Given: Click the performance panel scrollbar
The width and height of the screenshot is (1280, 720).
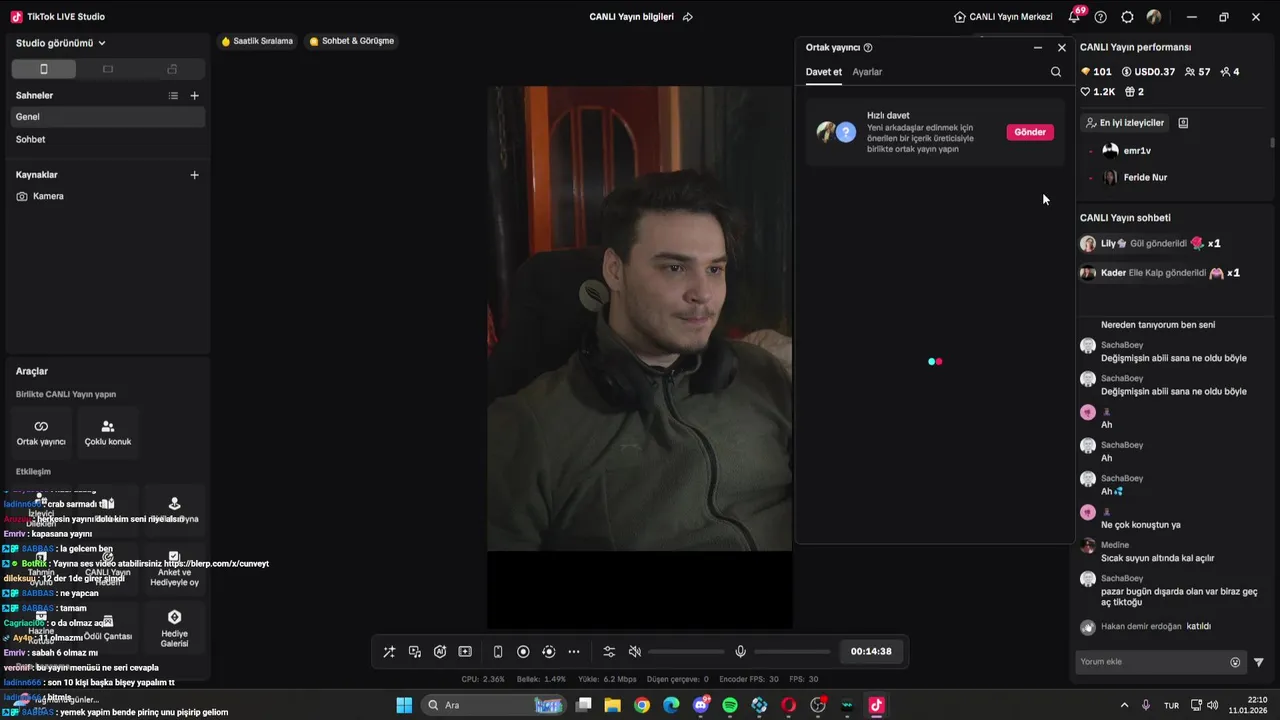Looking at the screenshot, I should point(1272,143).
